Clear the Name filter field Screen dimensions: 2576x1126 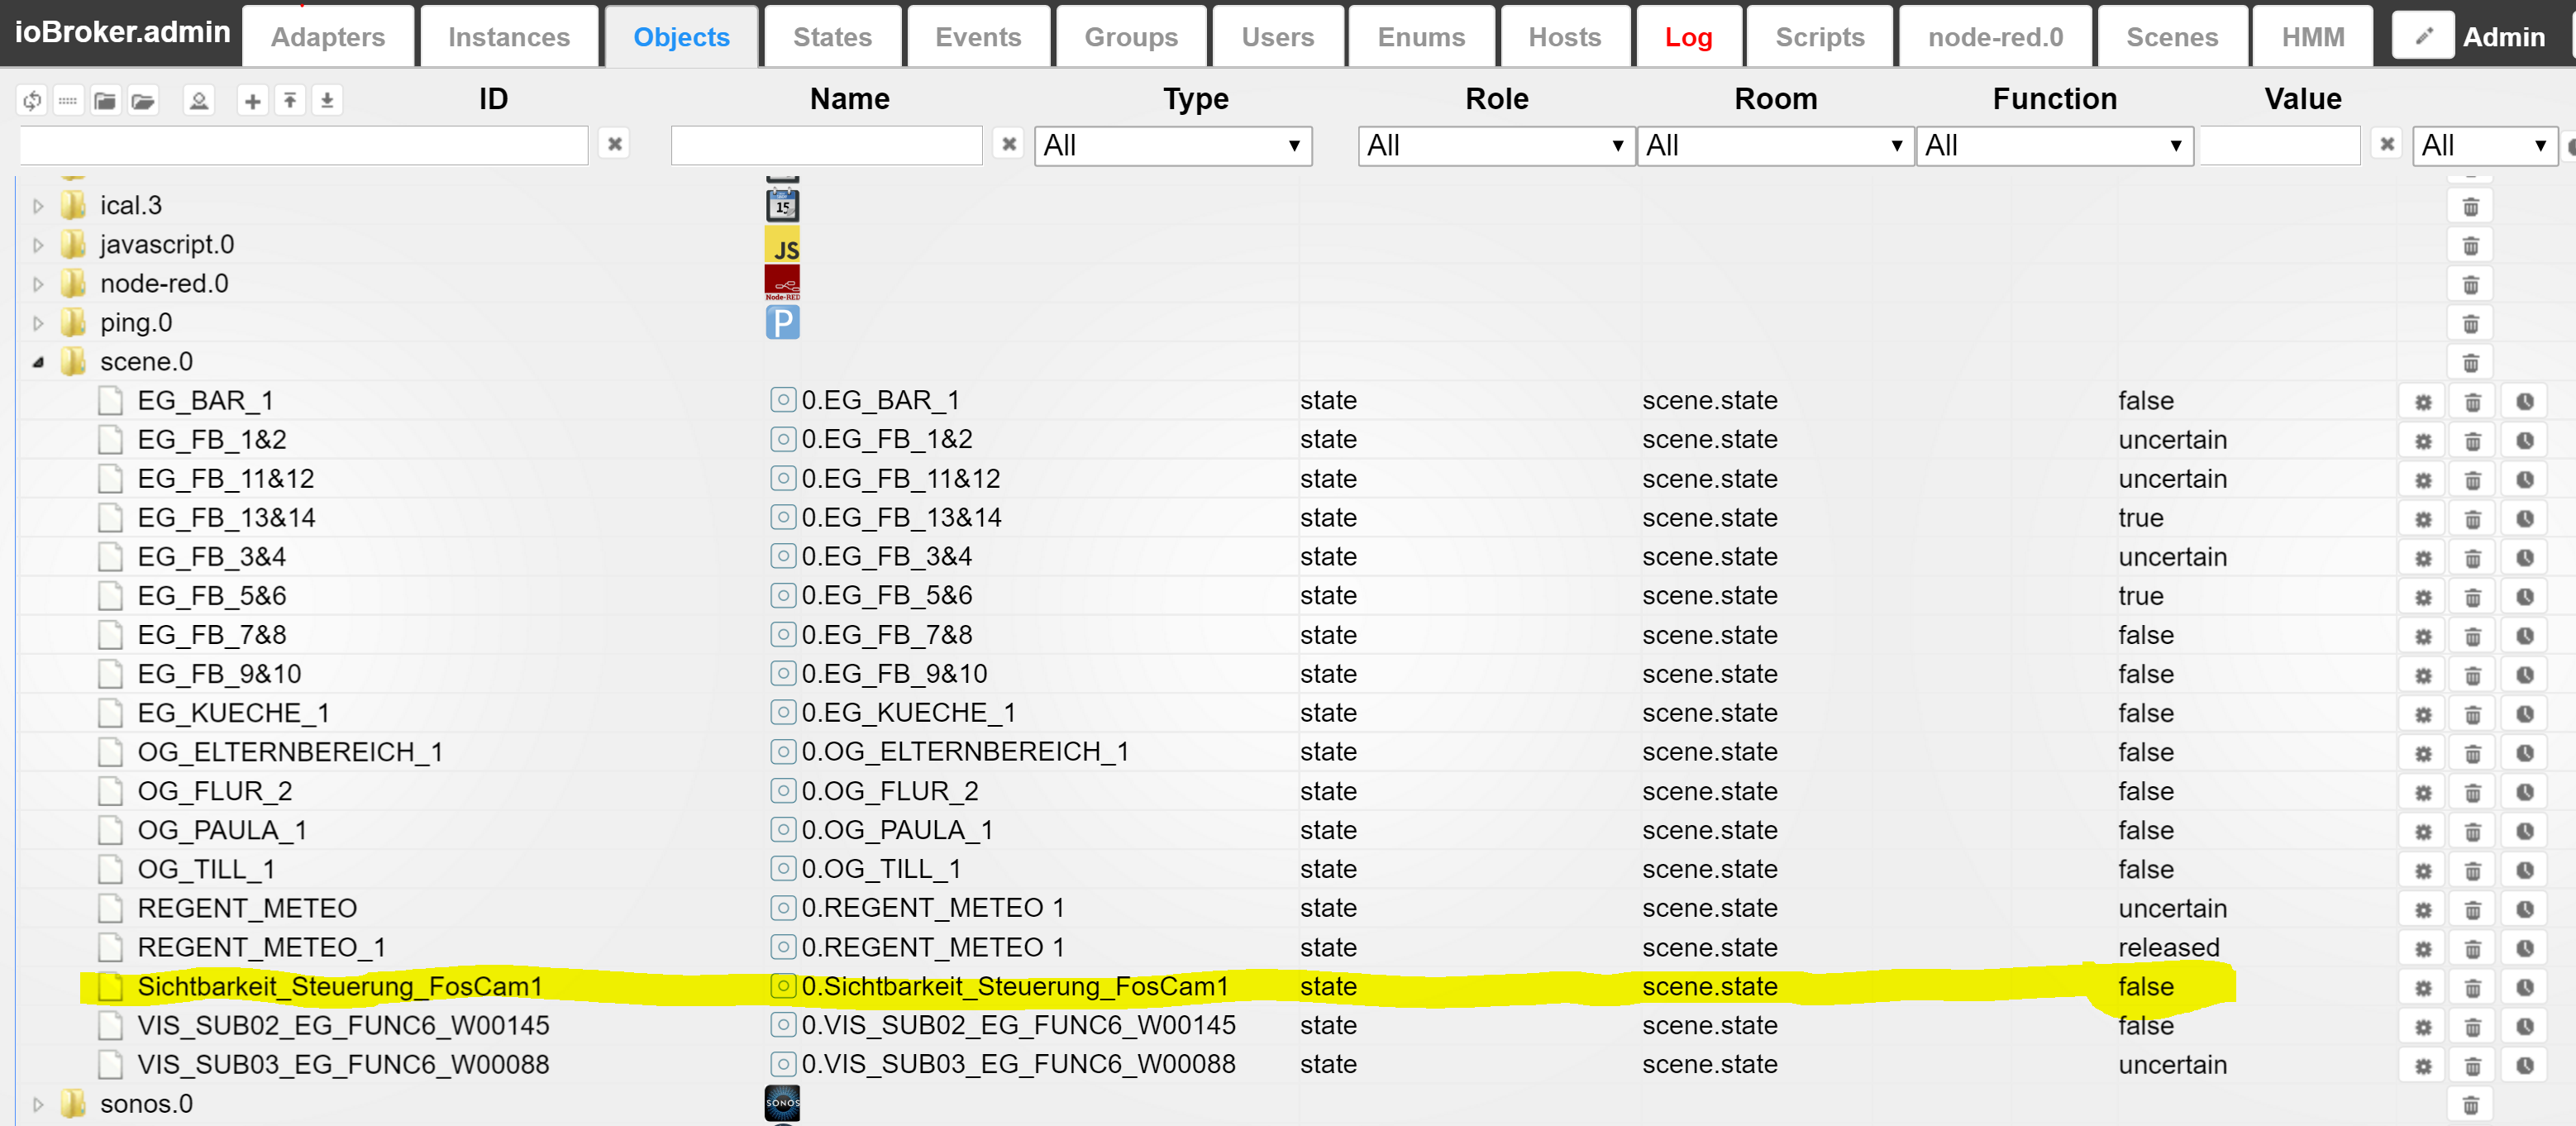[x=1009, y=144]
